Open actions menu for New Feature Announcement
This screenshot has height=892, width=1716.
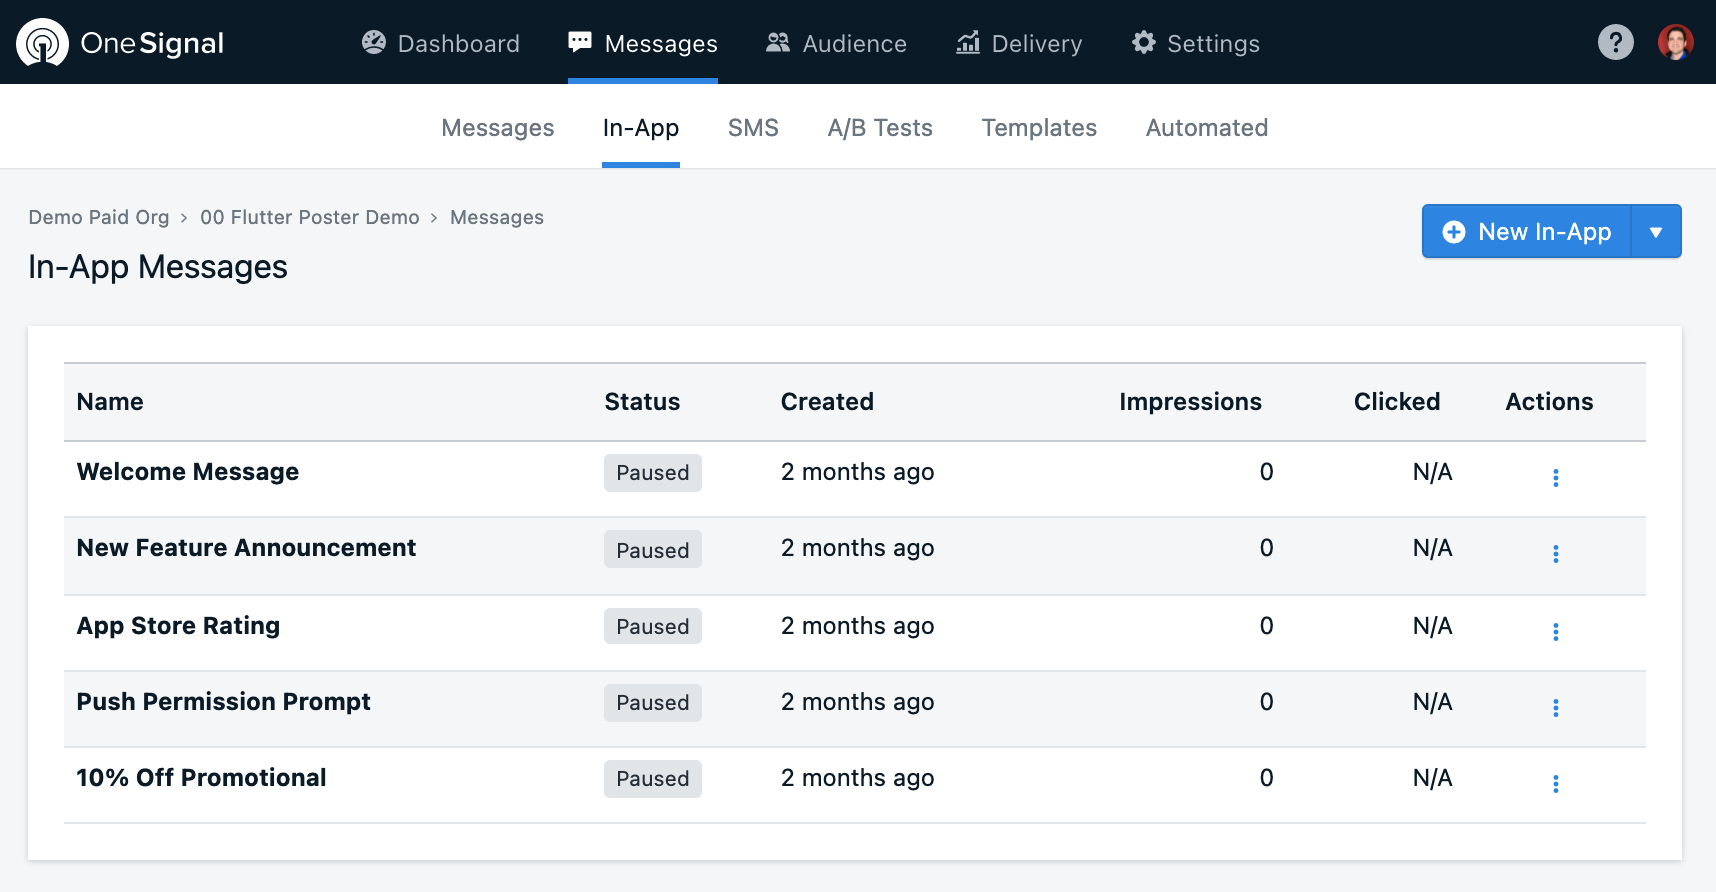[1555, 553]
